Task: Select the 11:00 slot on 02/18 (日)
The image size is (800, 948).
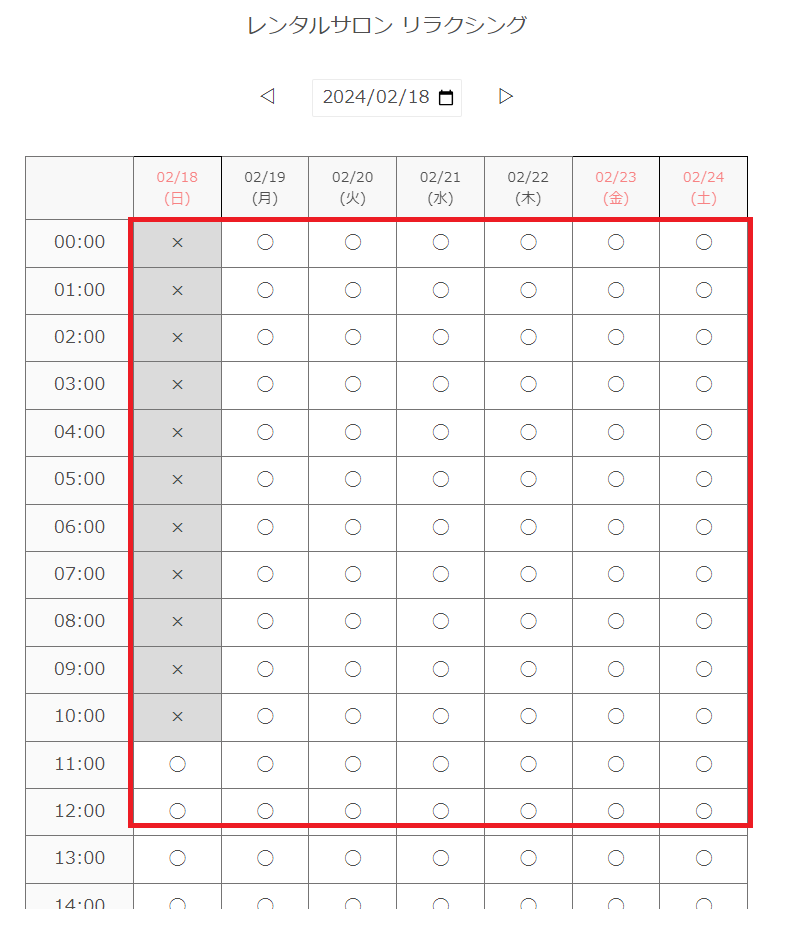Action: point(178,764)
